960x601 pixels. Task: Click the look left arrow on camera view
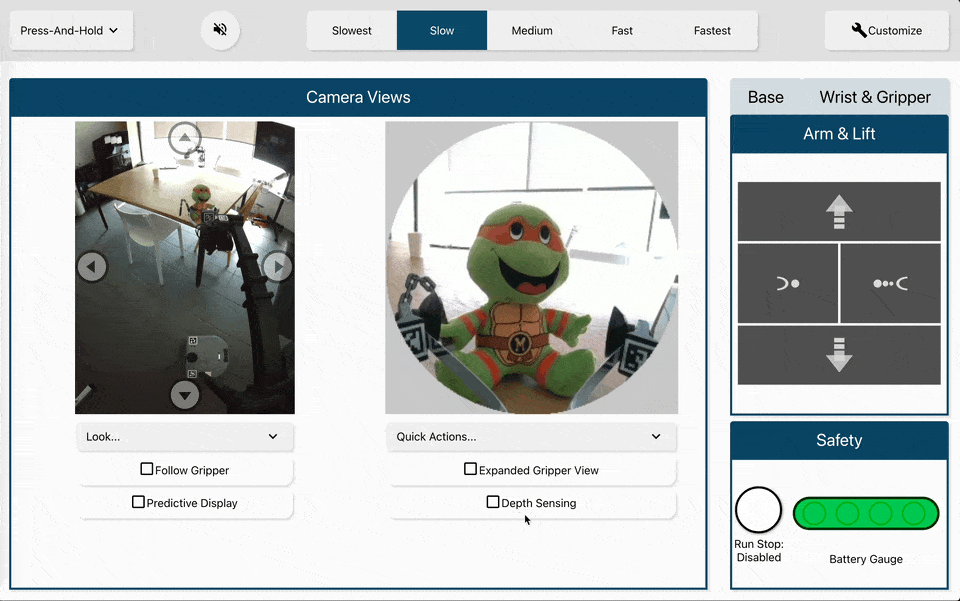pos(92,267)
